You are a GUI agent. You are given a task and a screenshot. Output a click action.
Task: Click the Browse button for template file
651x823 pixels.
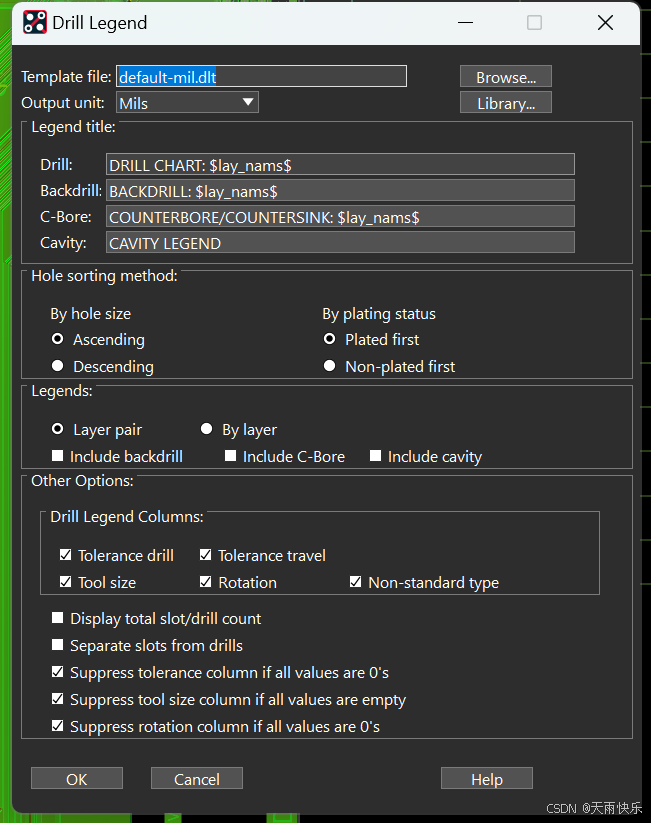click(x=506, y=77)
